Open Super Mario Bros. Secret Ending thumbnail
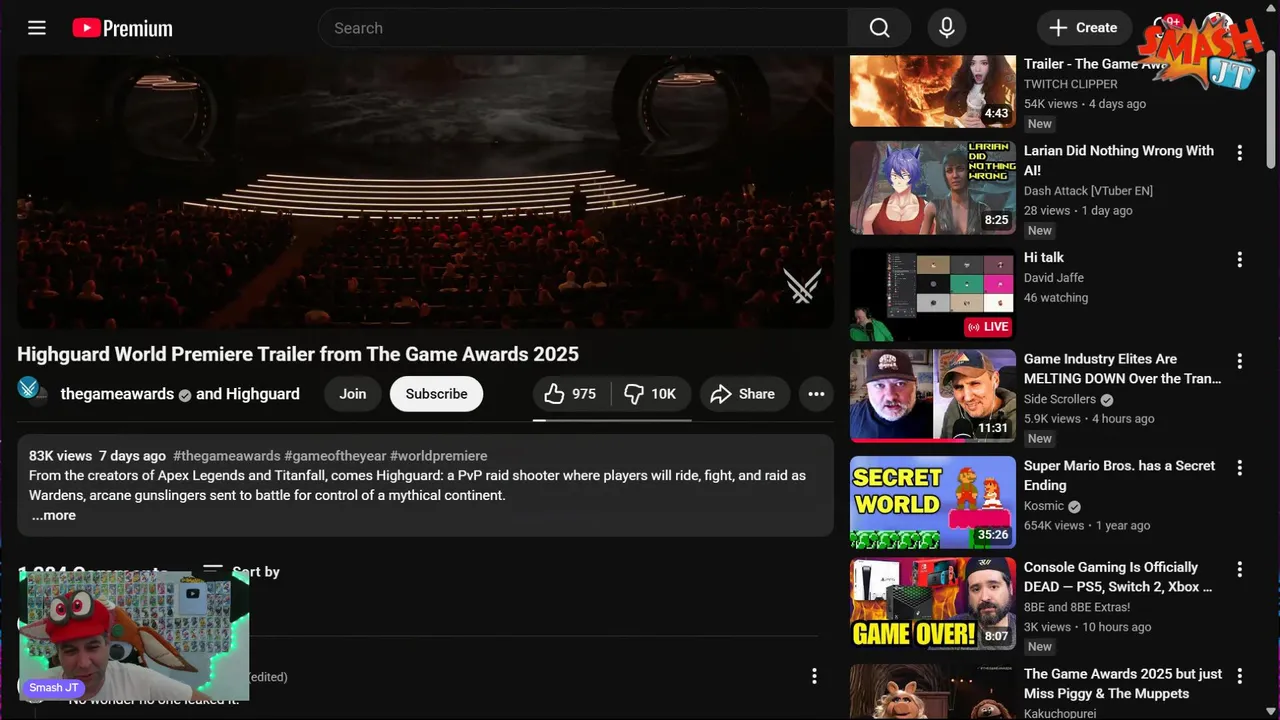The height and width of the screenshot is (720, 1280). pos(933,502)
